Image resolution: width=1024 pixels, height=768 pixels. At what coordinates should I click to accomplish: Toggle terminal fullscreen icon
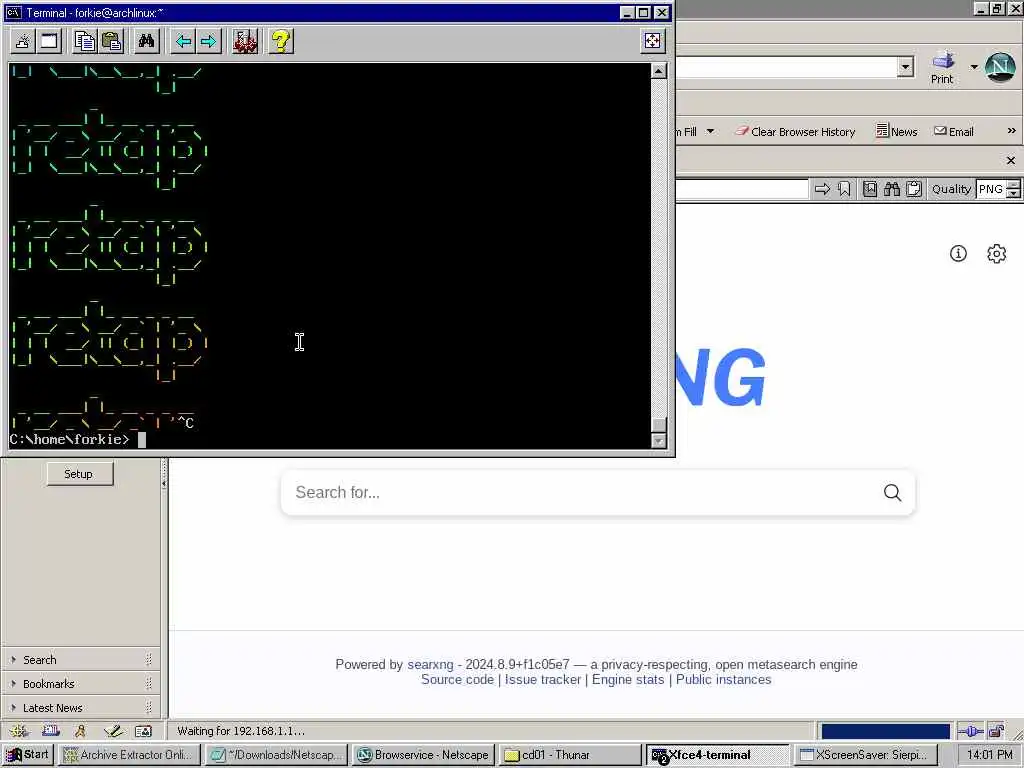tap(652, 41)
